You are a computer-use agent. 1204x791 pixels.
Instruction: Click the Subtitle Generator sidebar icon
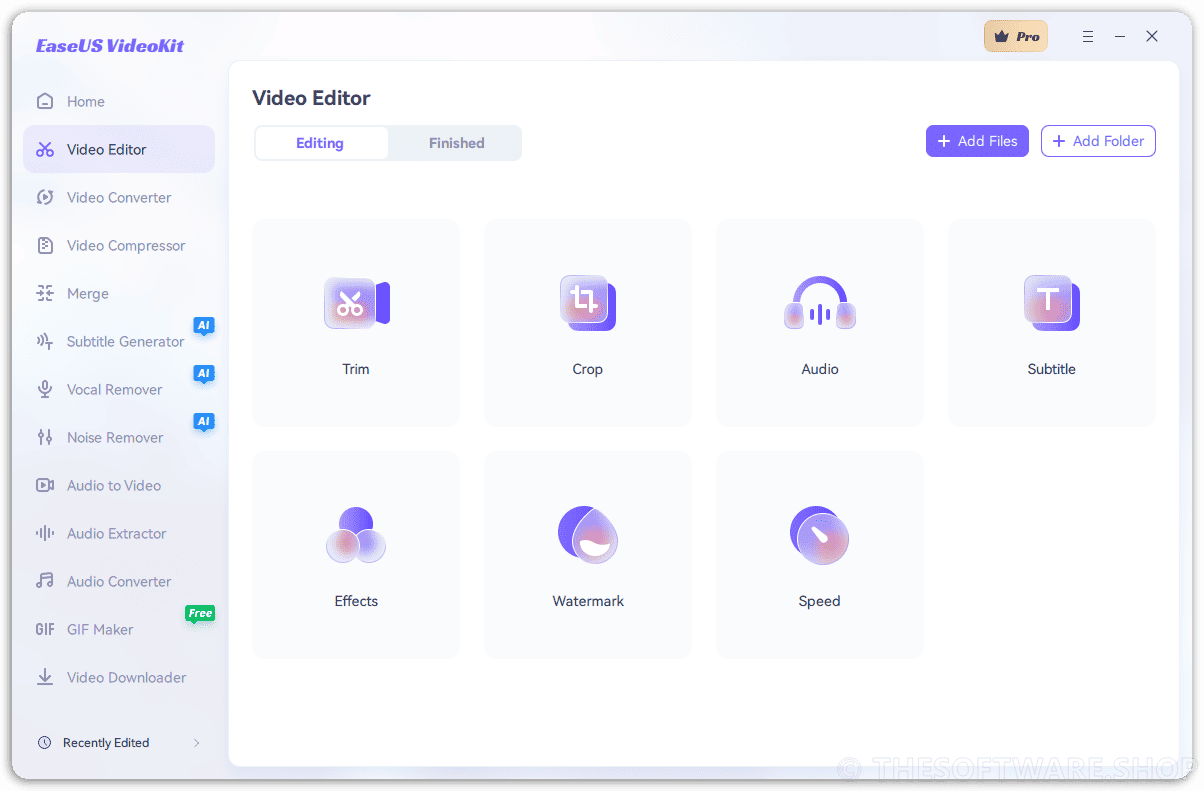(45, 341)
